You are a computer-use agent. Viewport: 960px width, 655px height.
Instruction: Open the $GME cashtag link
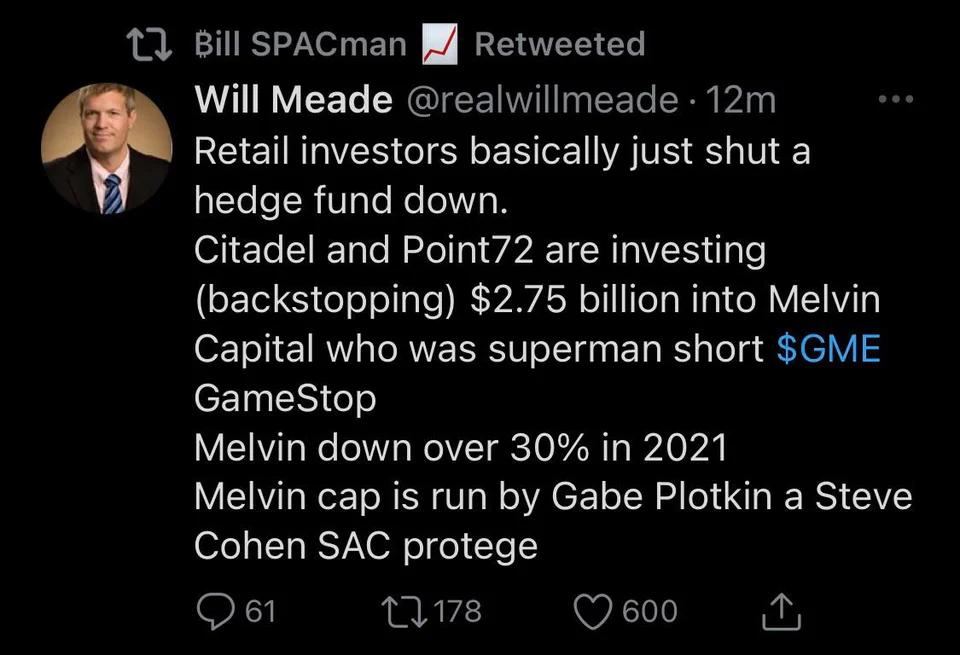point(828,349)
